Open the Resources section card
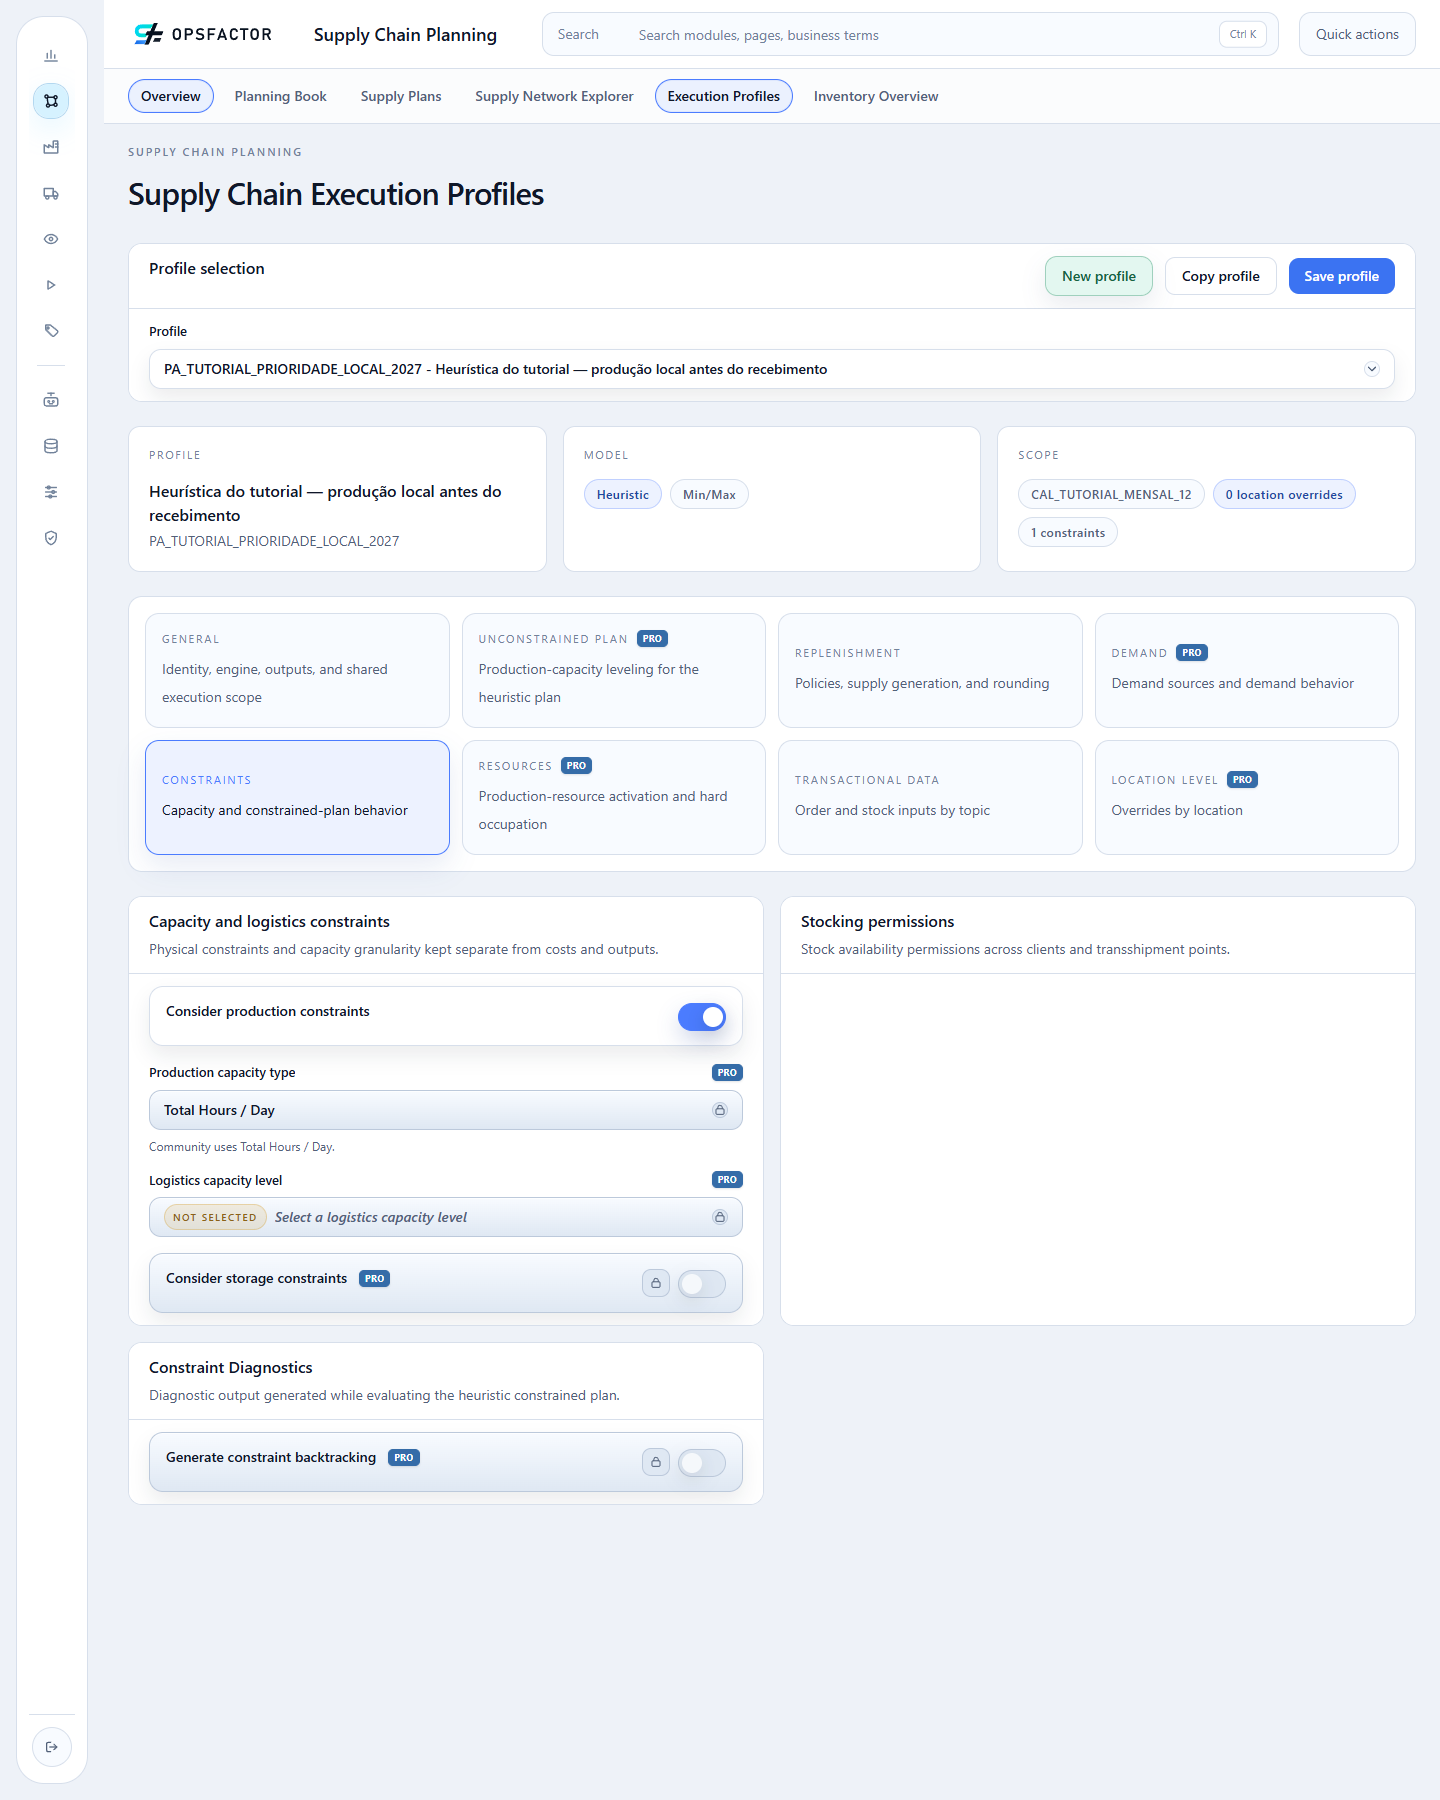 pyautogui.click(x=614, y=797)
